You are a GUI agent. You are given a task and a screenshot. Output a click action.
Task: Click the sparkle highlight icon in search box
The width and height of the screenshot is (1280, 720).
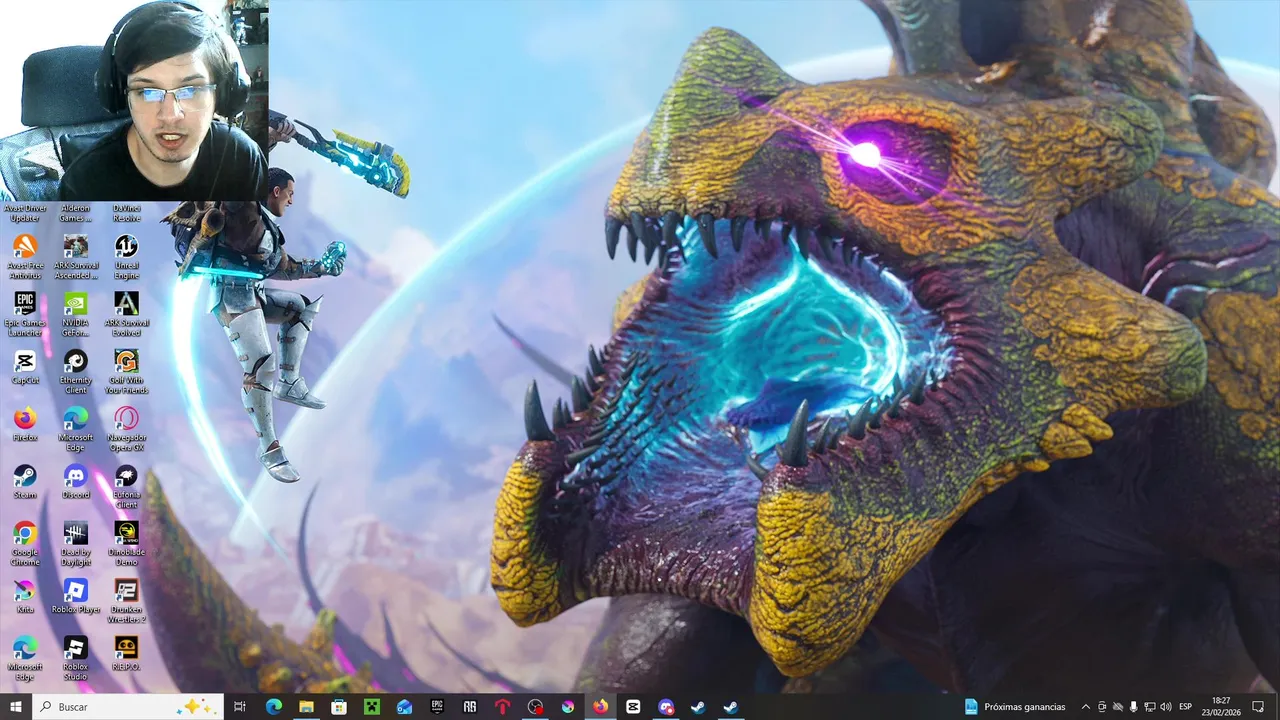coord(195,706)
